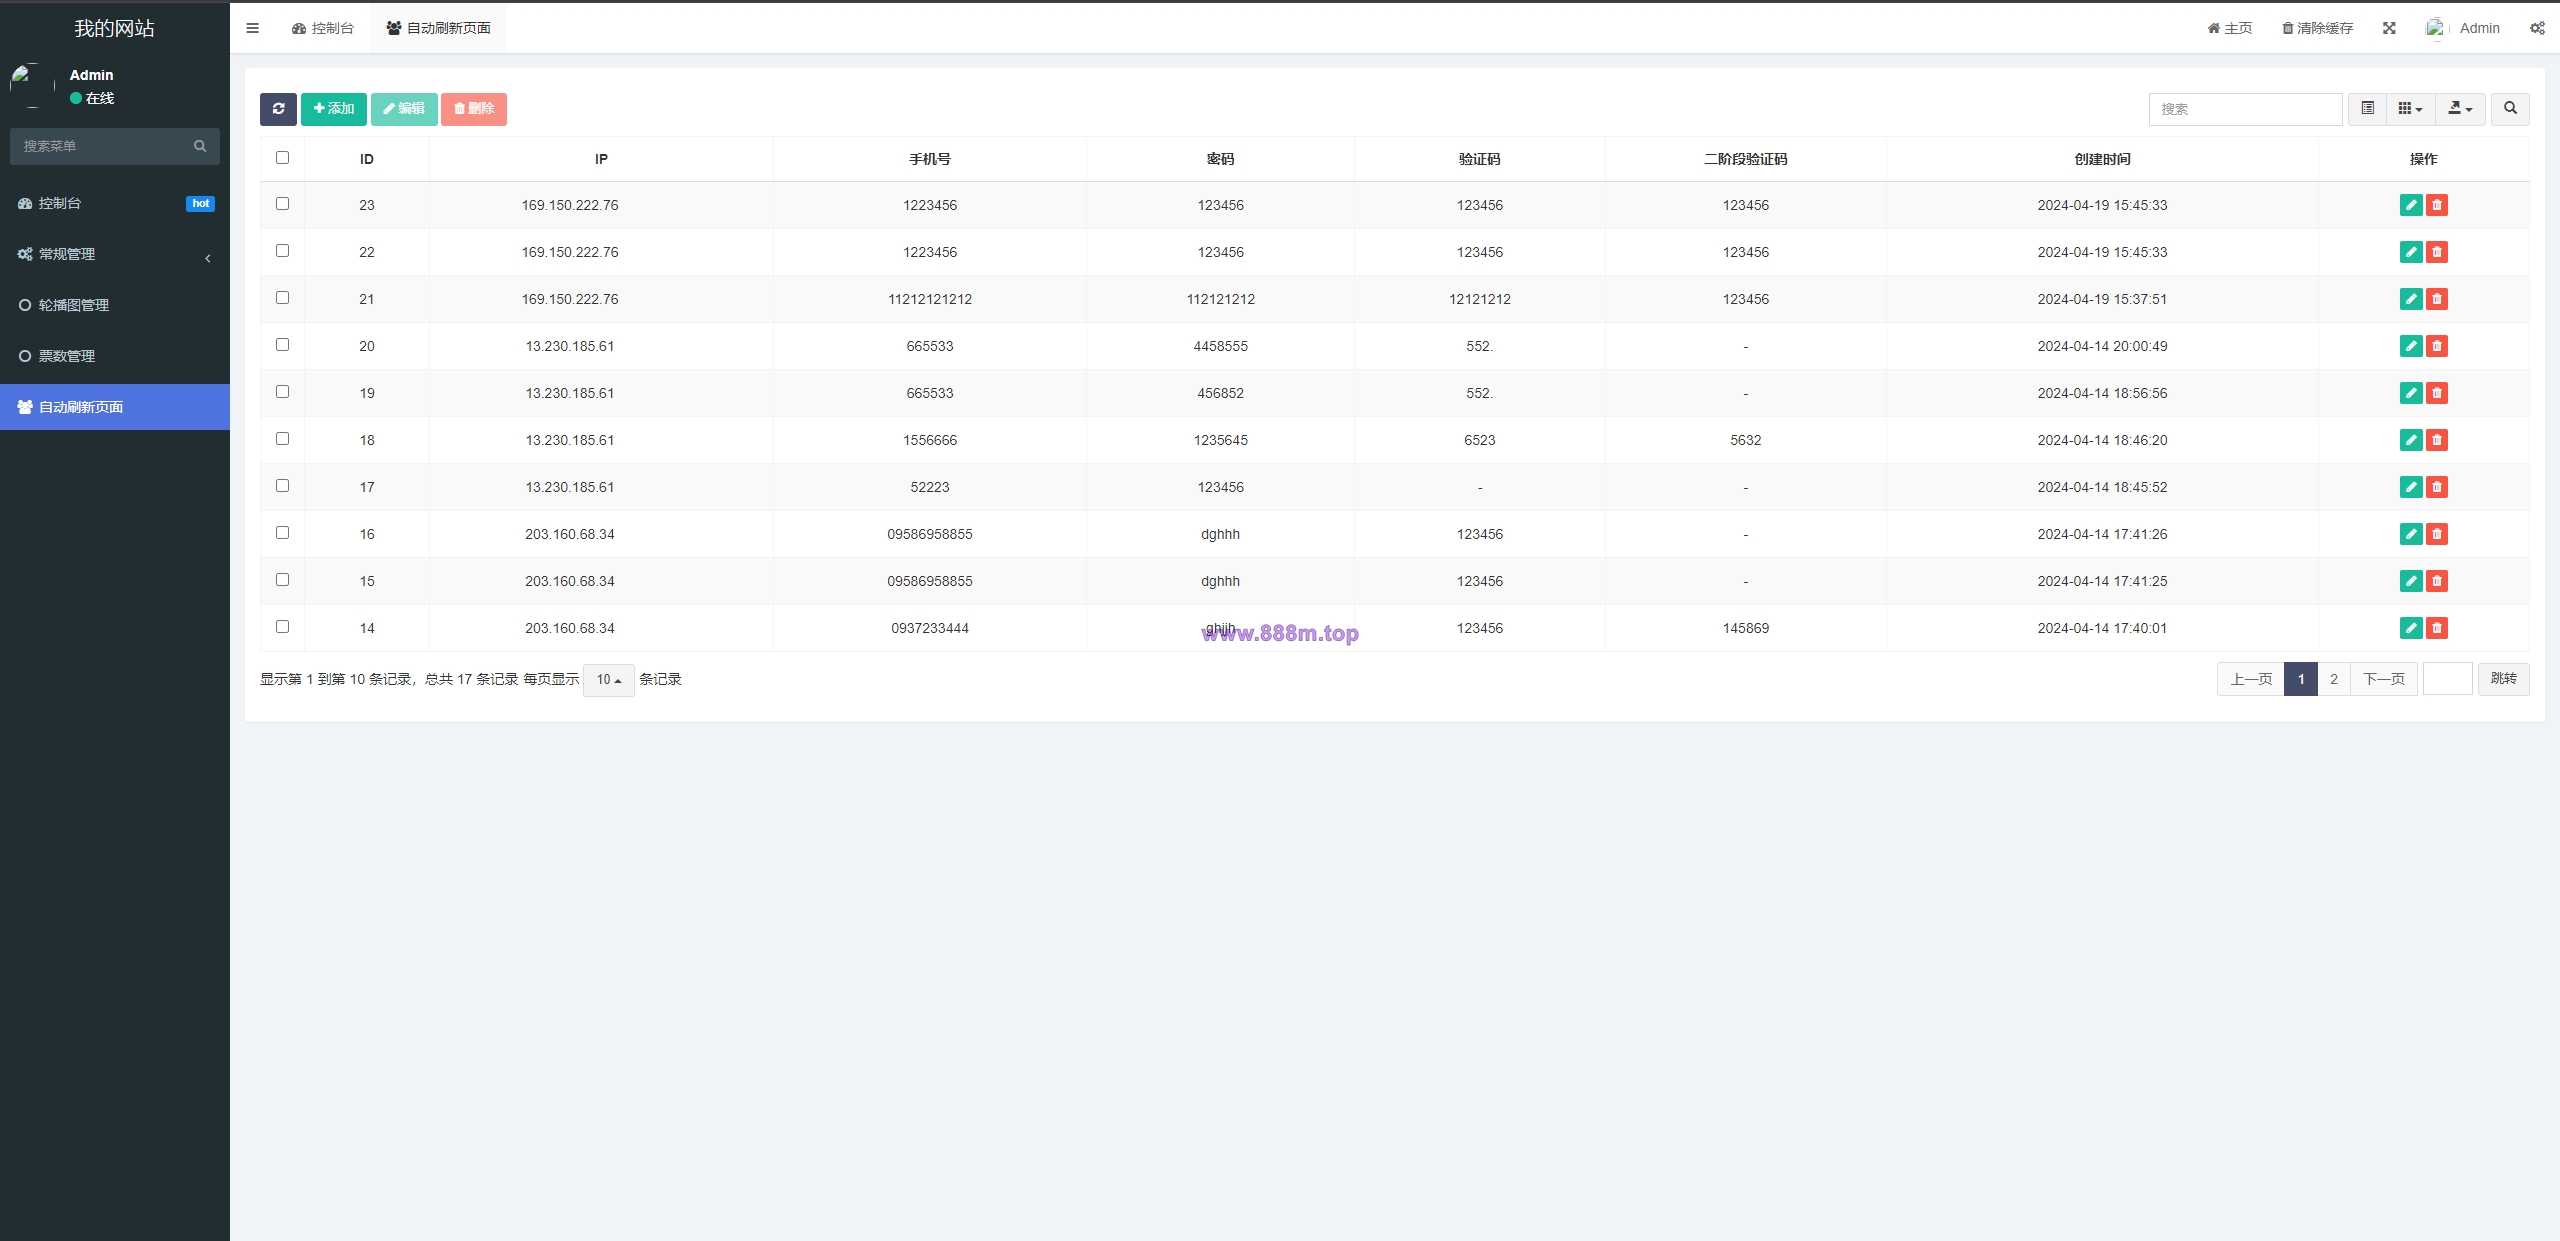This screenshot has height=1241, width=2560.
Task: Click the sidebar menu search magnifier icon
Action: pos(200,146)
